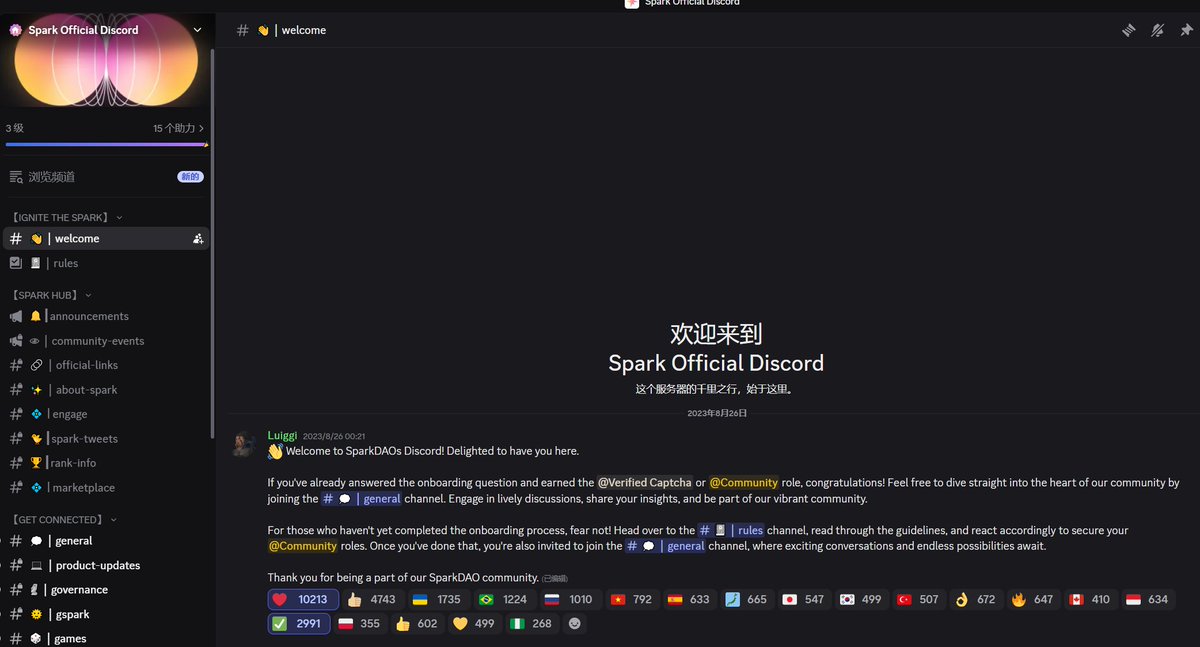Open the Threads icon in header

coord(1129,30)
